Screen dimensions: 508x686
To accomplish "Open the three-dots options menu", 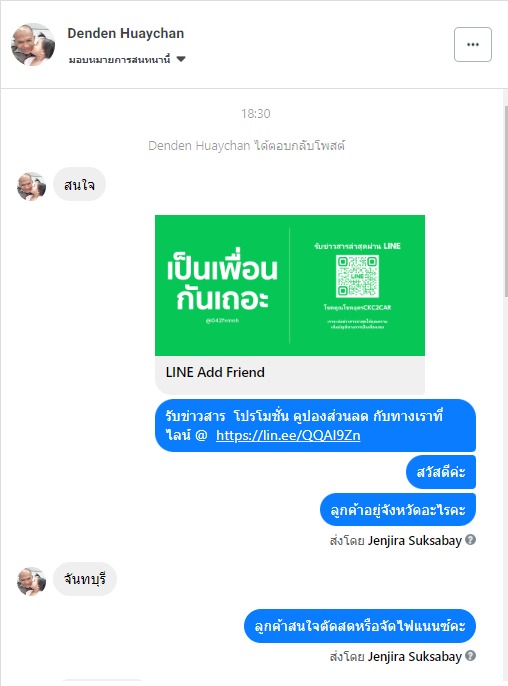I will pyautogui.click(x=473, y=45).
